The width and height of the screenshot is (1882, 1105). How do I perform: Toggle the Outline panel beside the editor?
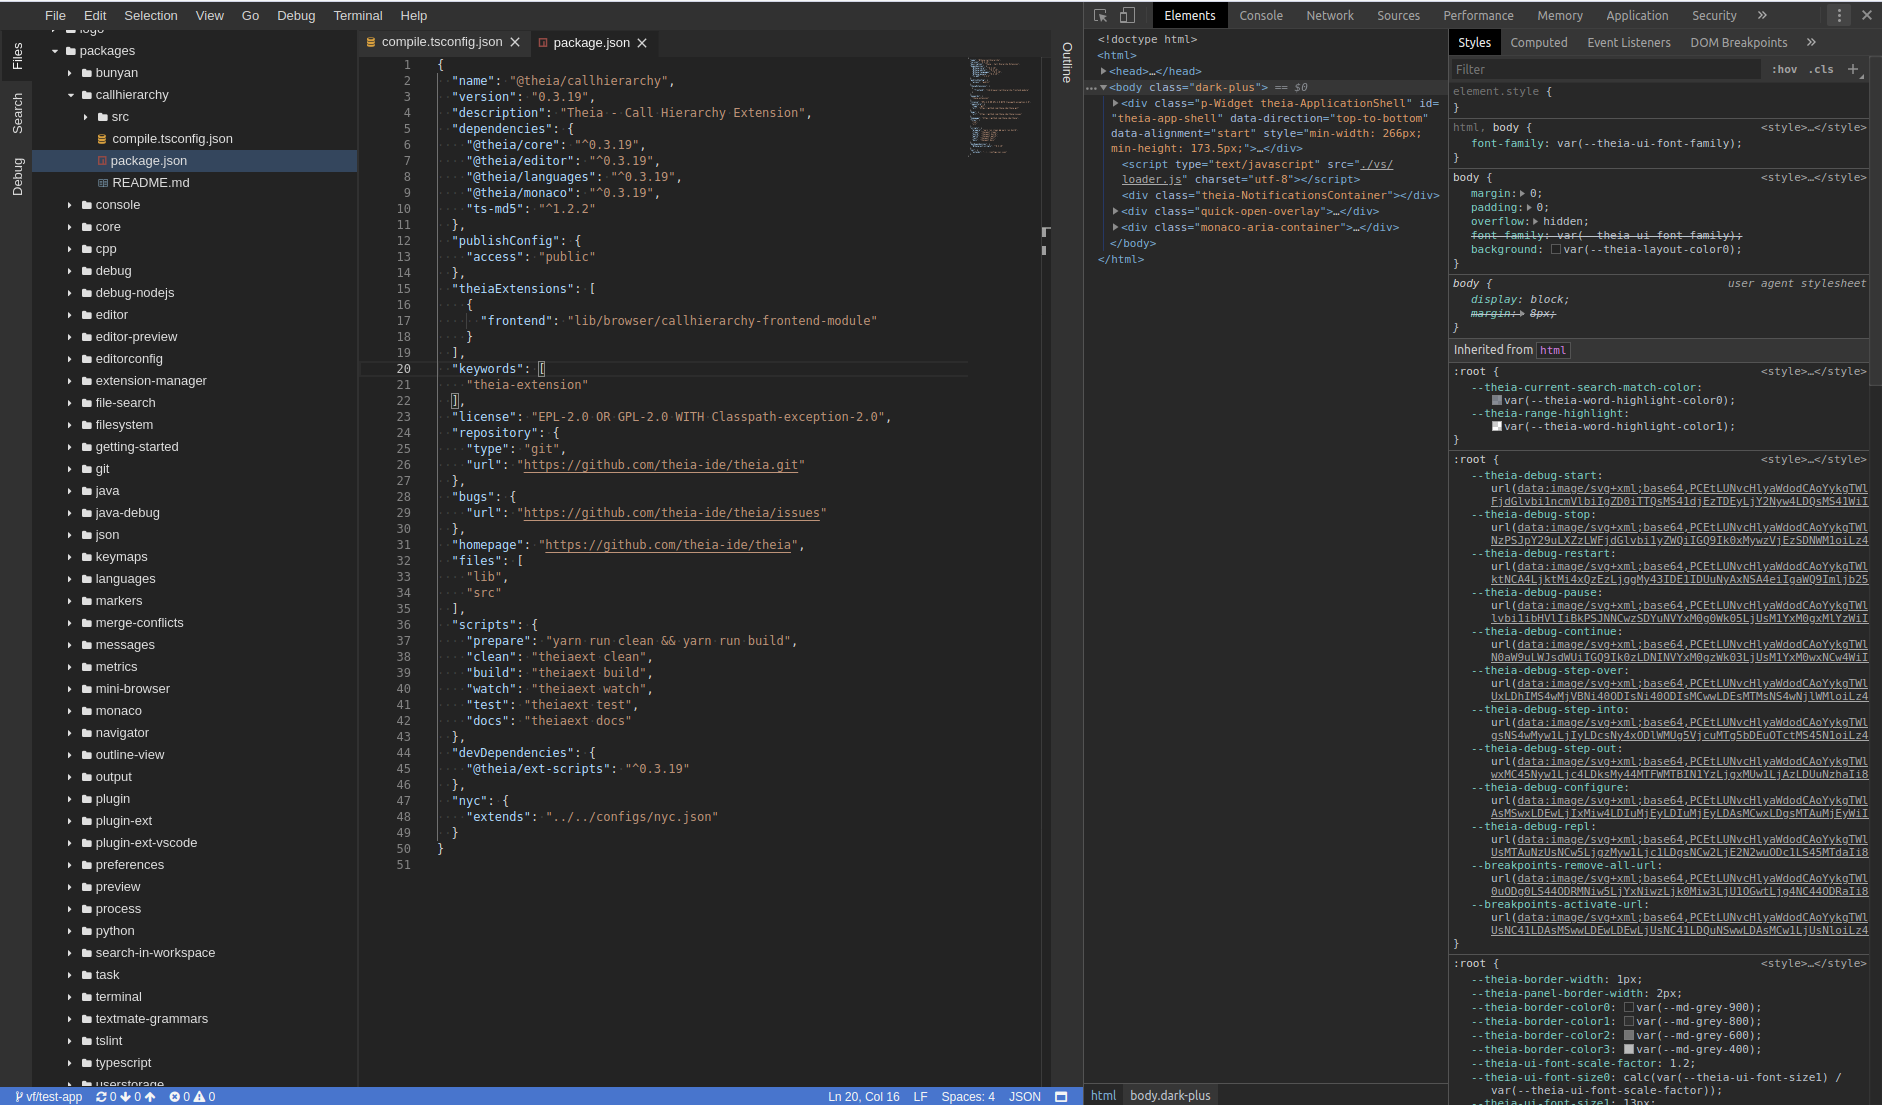click(1065, 60)
